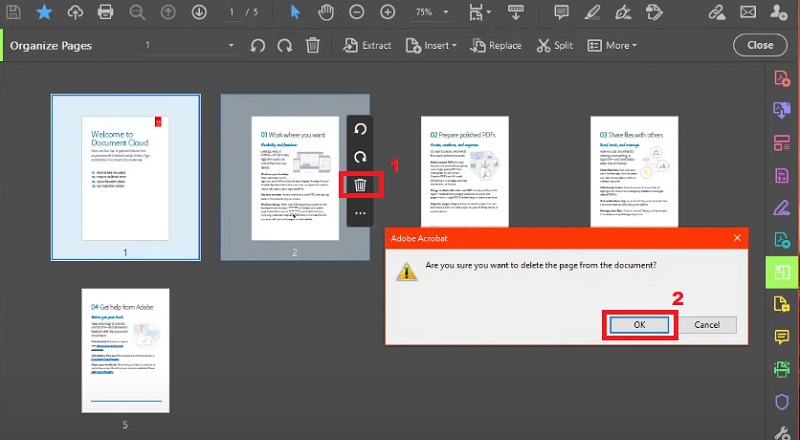Open the Sign document pen tool
800x440 pixels.
click(623, 12)
